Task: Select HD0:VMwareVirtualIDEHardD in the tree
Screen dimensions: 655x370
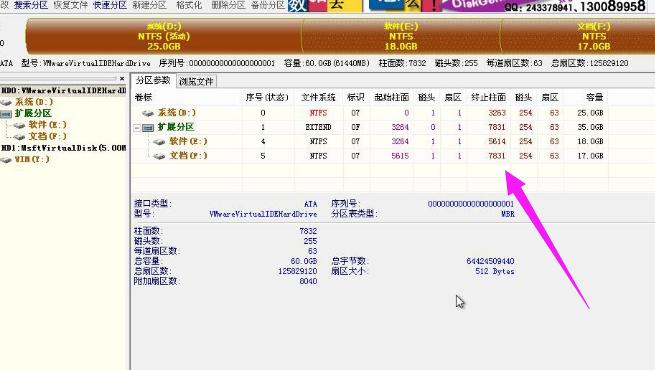Action: pos(63,90)
